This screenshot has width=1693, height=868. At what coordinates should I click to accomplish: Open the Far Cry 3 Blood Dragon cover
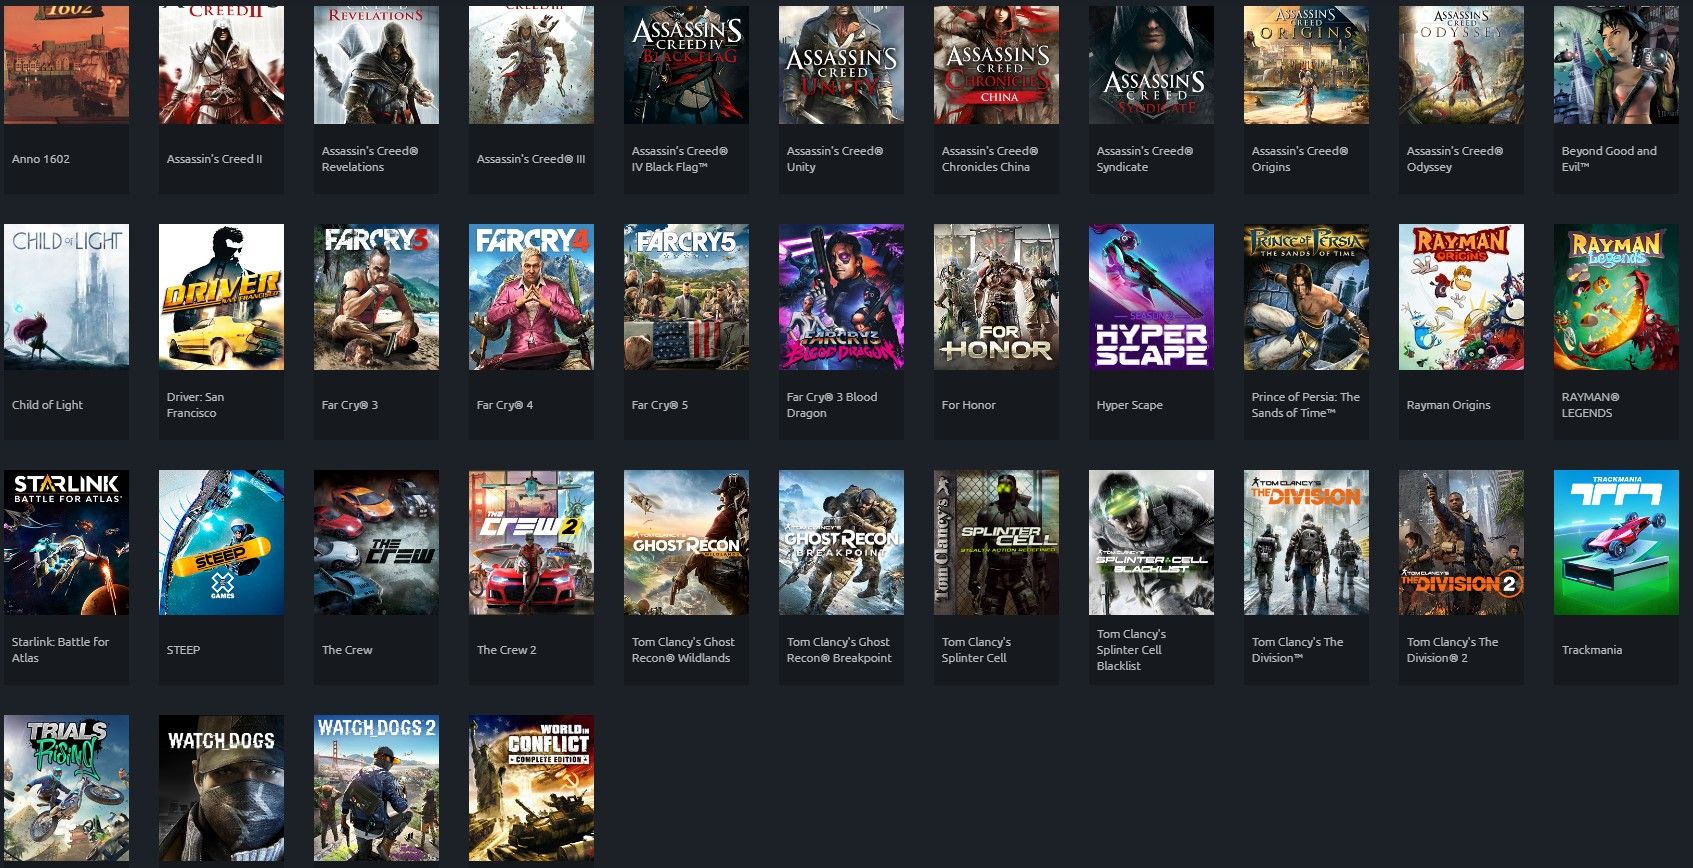click(841, 297)
